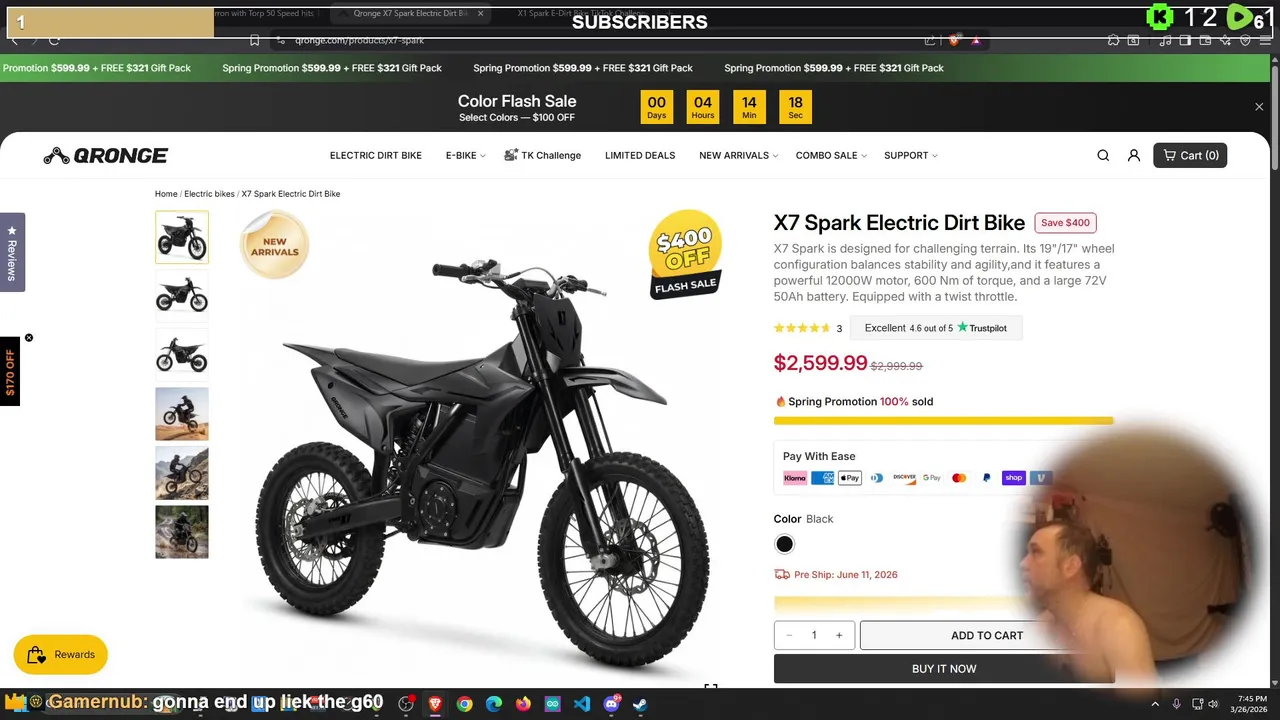Increase quantity with the plus stepper
The height and width of the screenshot is (720, 1280).
[839, 635]
